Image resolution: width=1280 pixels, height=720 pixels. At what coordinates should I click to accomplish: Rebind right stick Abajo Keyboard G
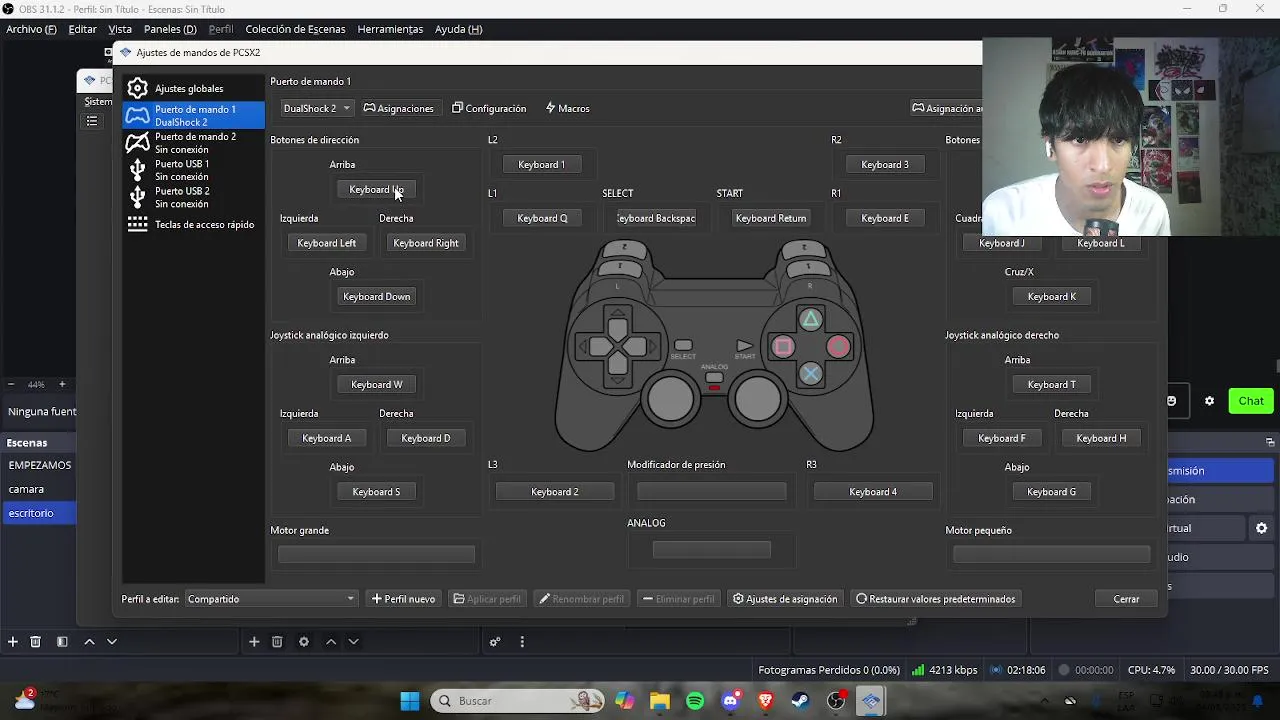(1051, 492)
